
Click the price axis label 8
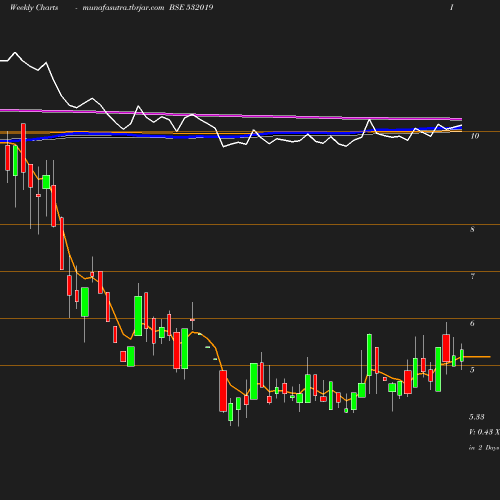point(472,229)
